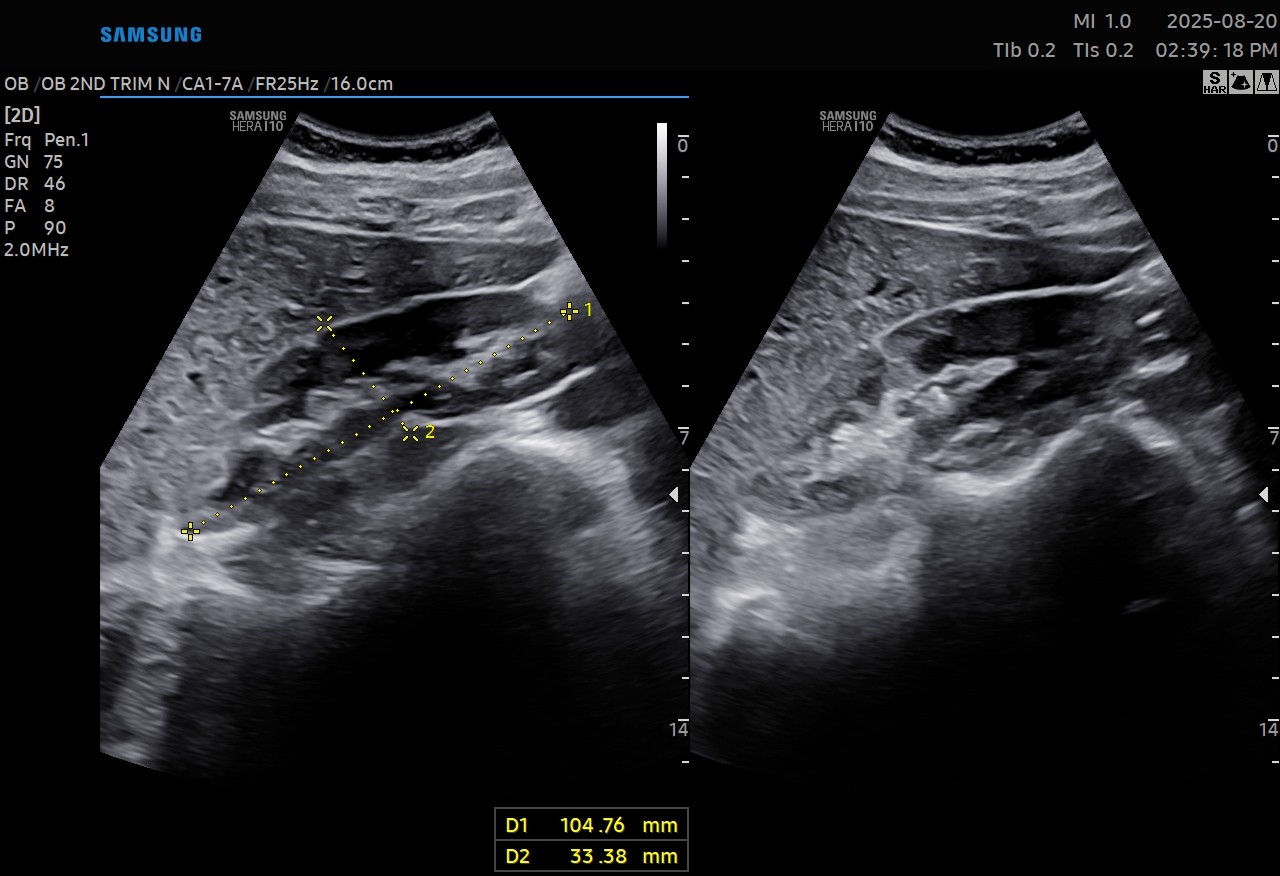
Task: Select caliper 1 upper-right plus marker
Action: pos(569,311)
